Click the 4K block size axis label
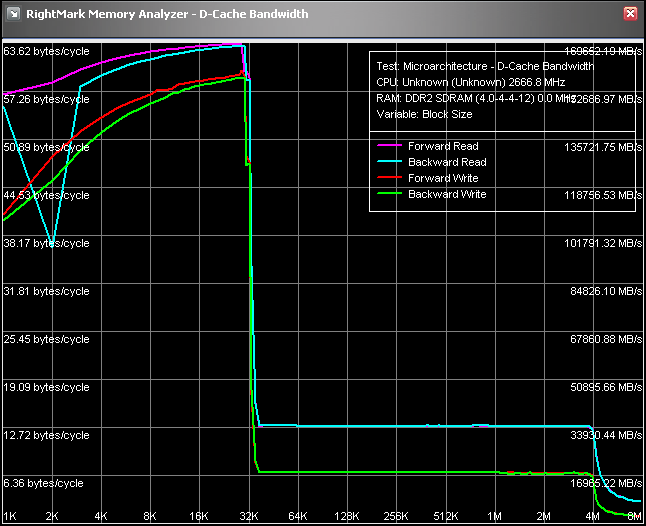Screen dimensions: 646x526 tap(101, 516)
